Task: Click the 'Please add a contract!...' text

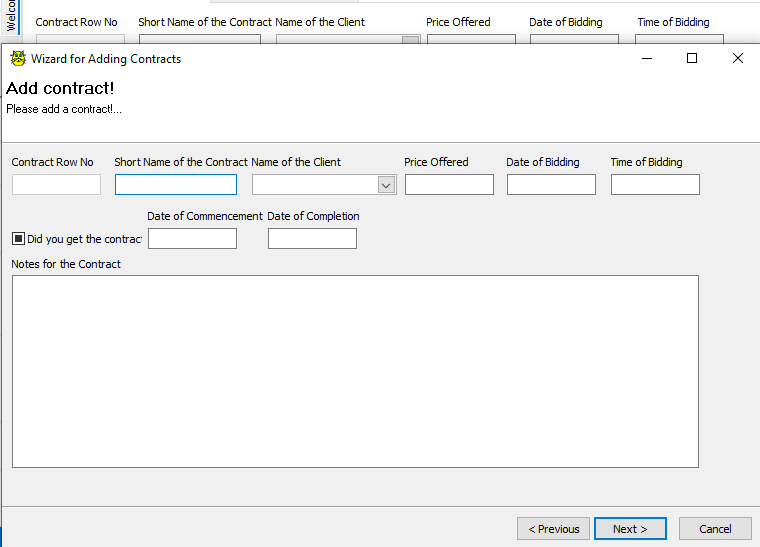Action: pyautogui.click(x=63, y=109)
